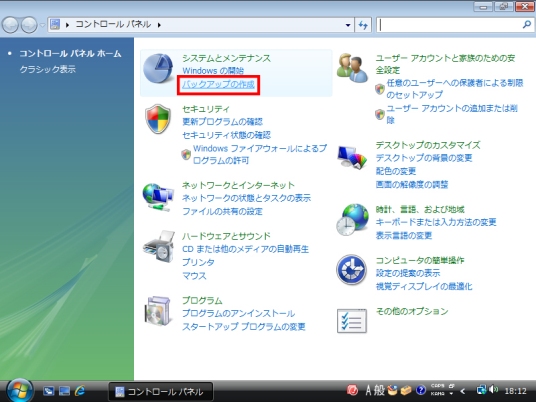Click the Hardware and Sound printer icon
The height and width of the screenshot is (402, 536).
coord(159,246)
